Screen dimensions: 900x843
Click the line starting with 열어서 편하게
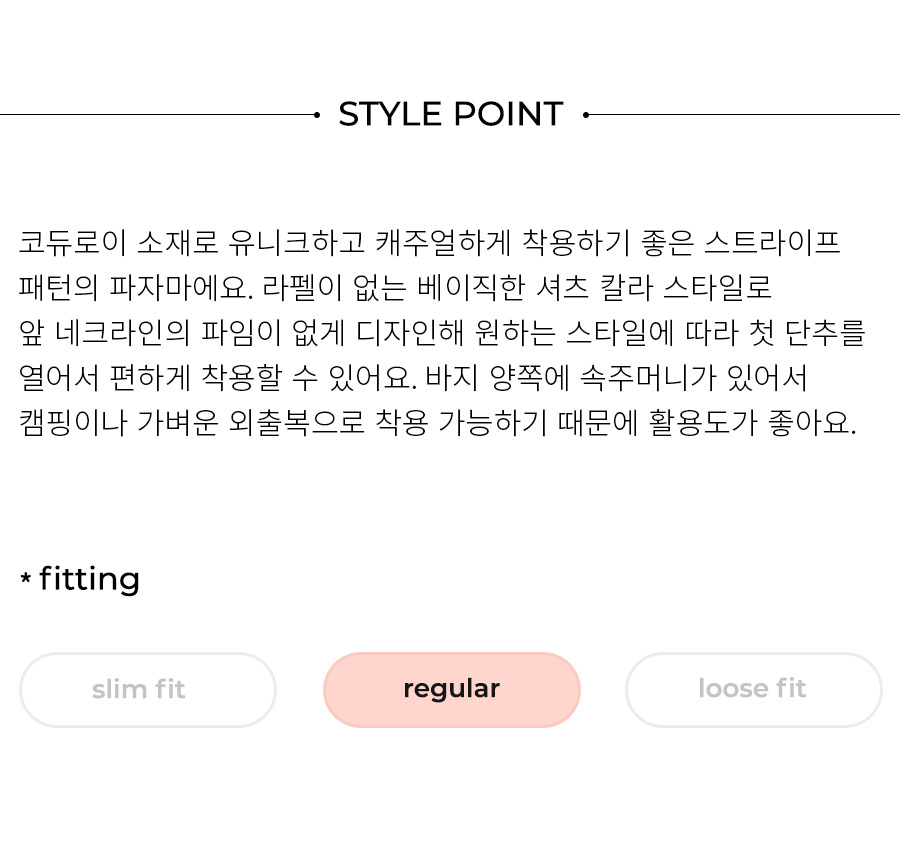tap(413, 378)
